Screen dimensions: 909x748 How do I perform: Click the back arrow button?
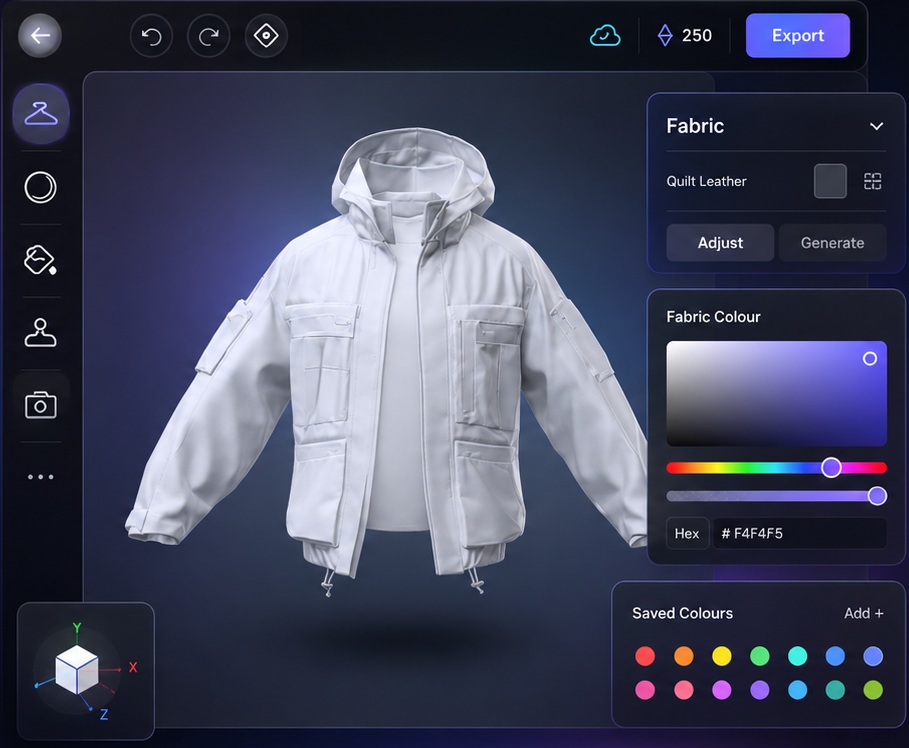click(x=40, y=36)
